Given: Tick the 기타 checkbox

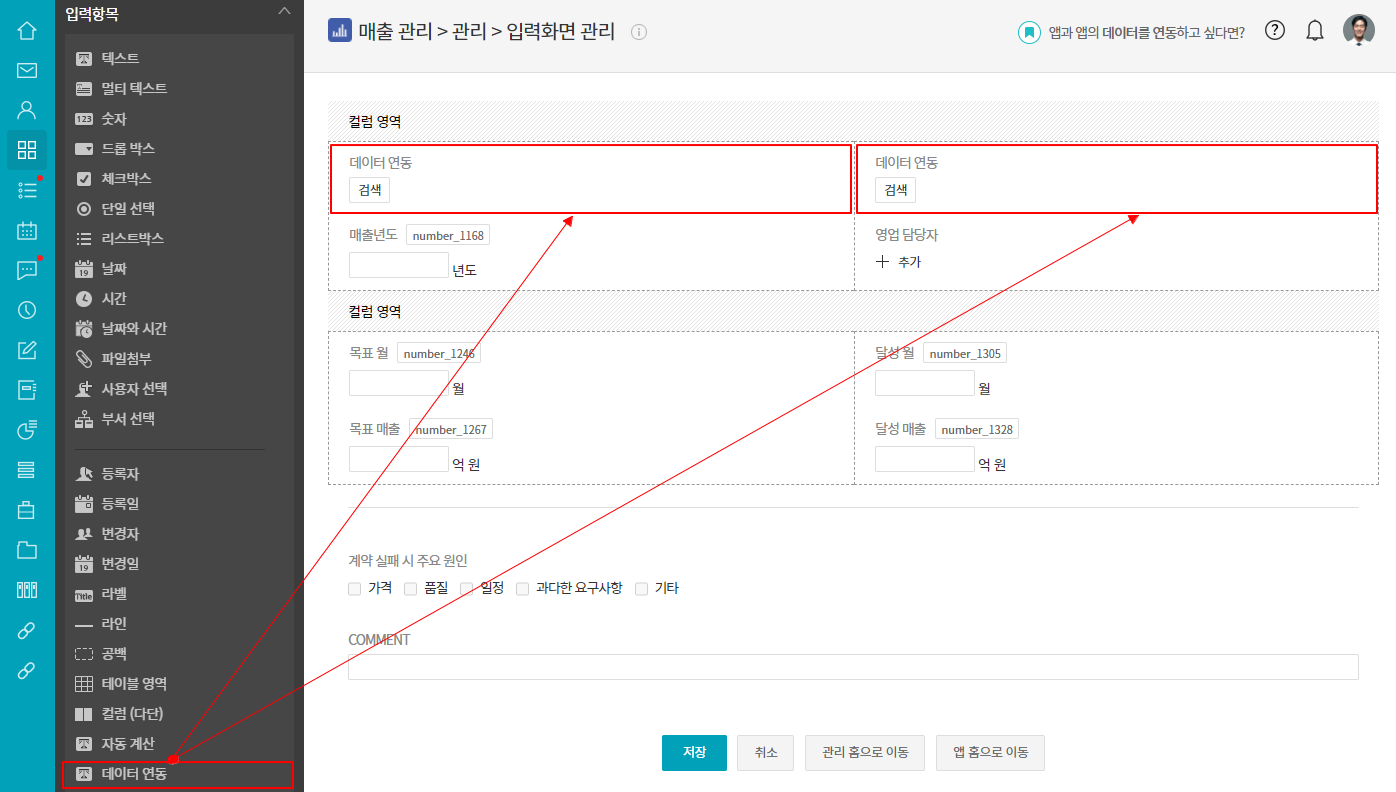Looking at the screenshot, I should (x=642, y=589).
